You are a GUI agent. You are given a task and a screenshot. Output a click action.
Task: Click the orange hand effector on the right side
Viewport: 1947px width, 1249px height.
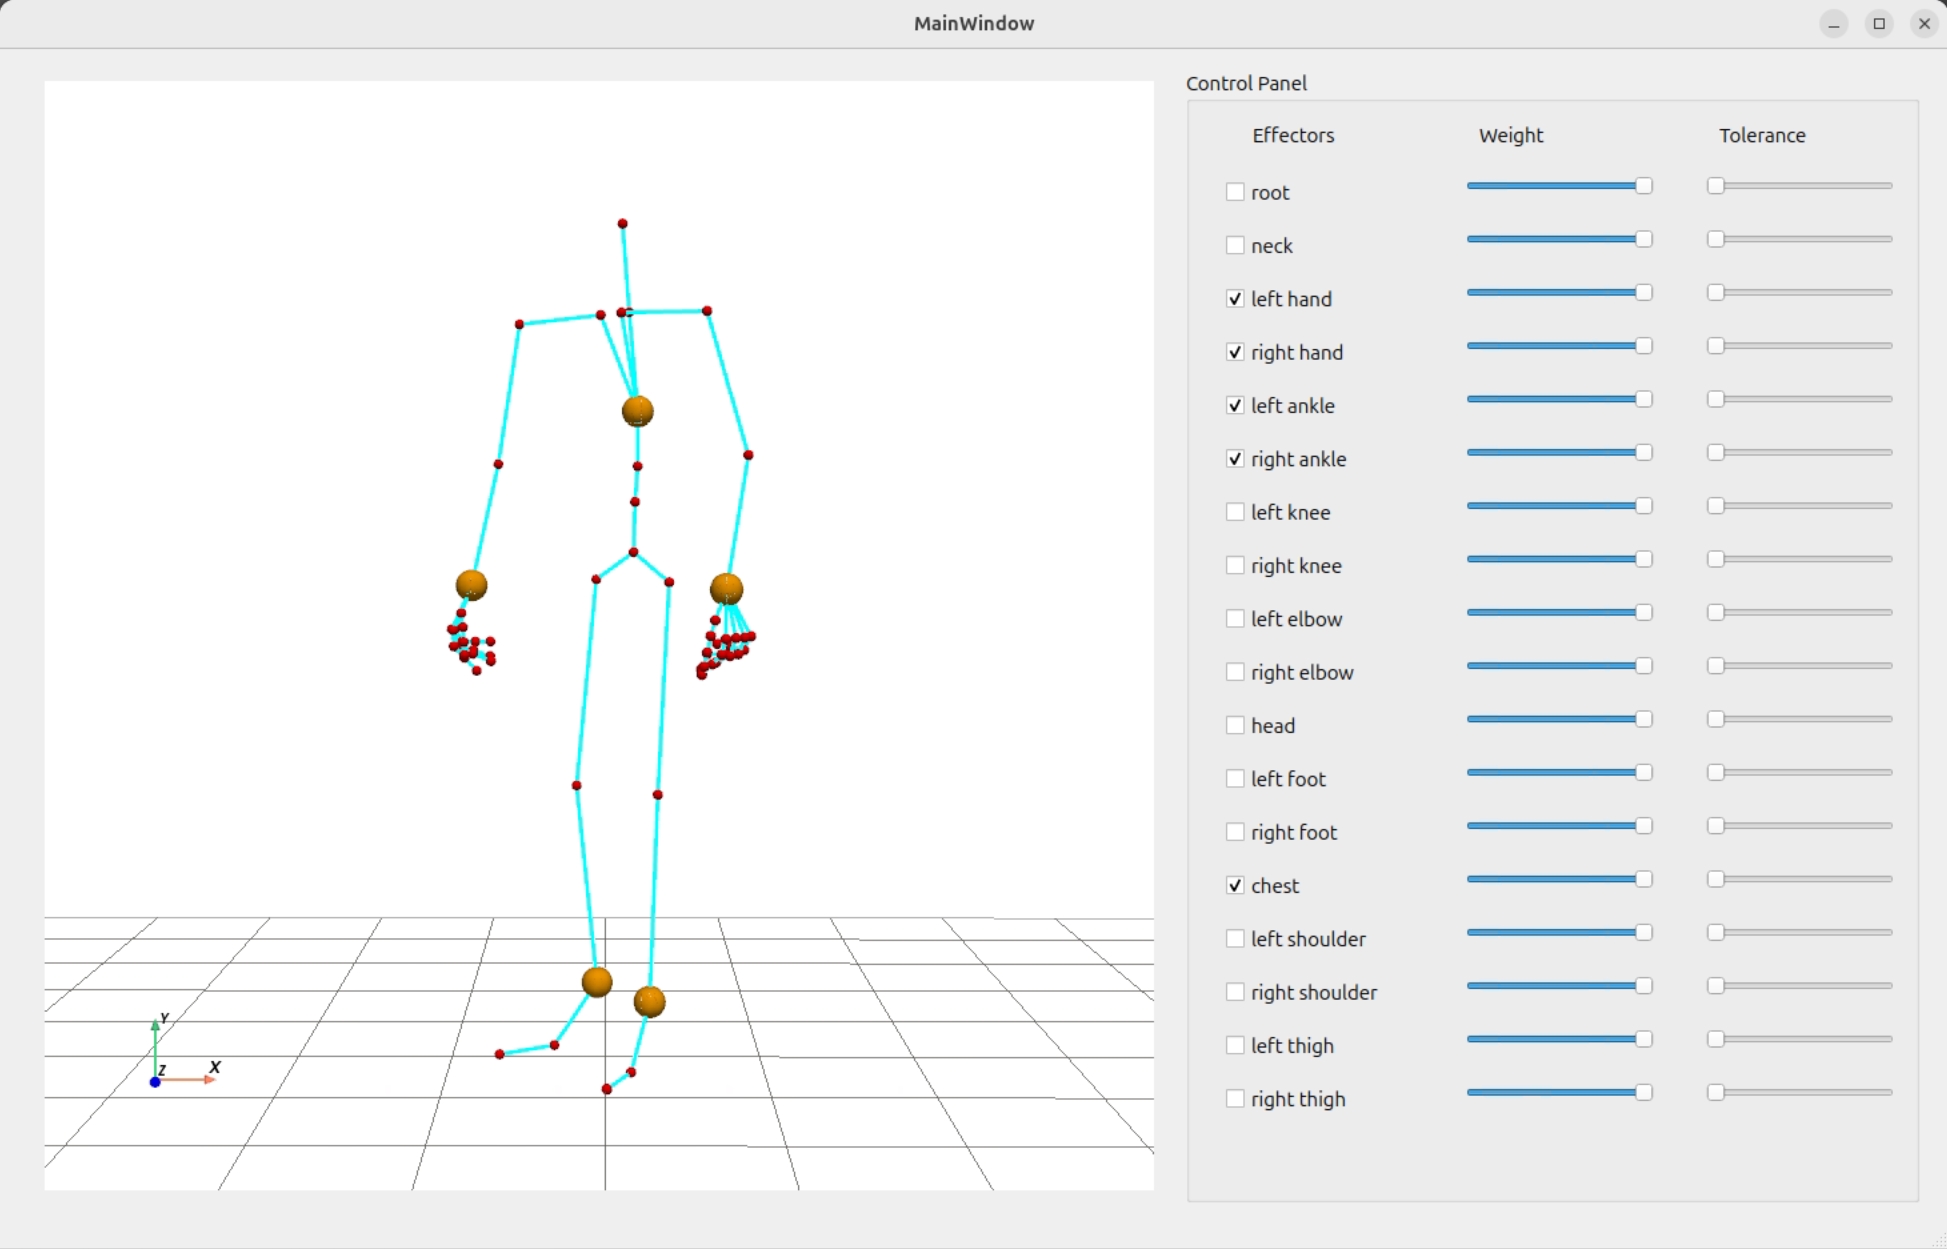[x=726, y=589]
